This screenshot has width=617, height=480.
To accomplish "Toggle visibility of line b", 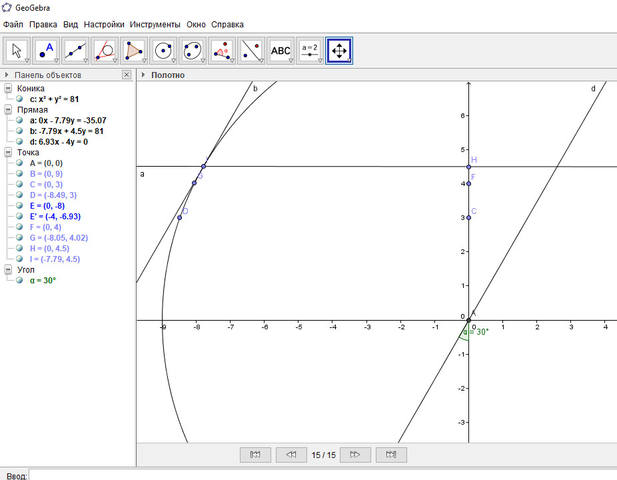I will pos(19,131).
